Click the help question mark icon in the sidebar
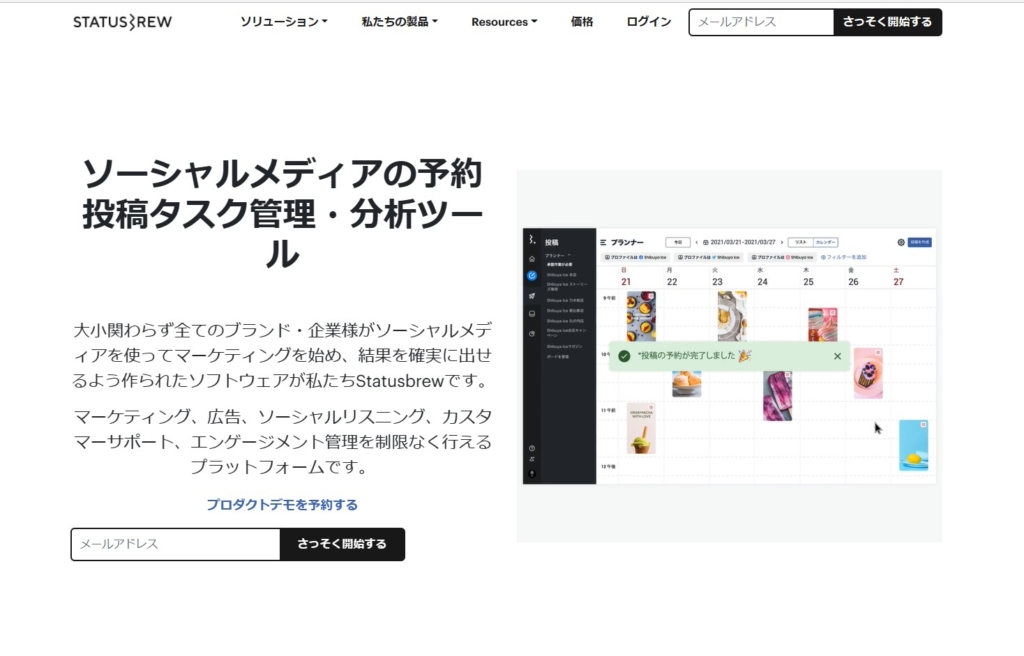This screenshot has height=656, width=1024. pyautogui.click(x=532, y=448)
